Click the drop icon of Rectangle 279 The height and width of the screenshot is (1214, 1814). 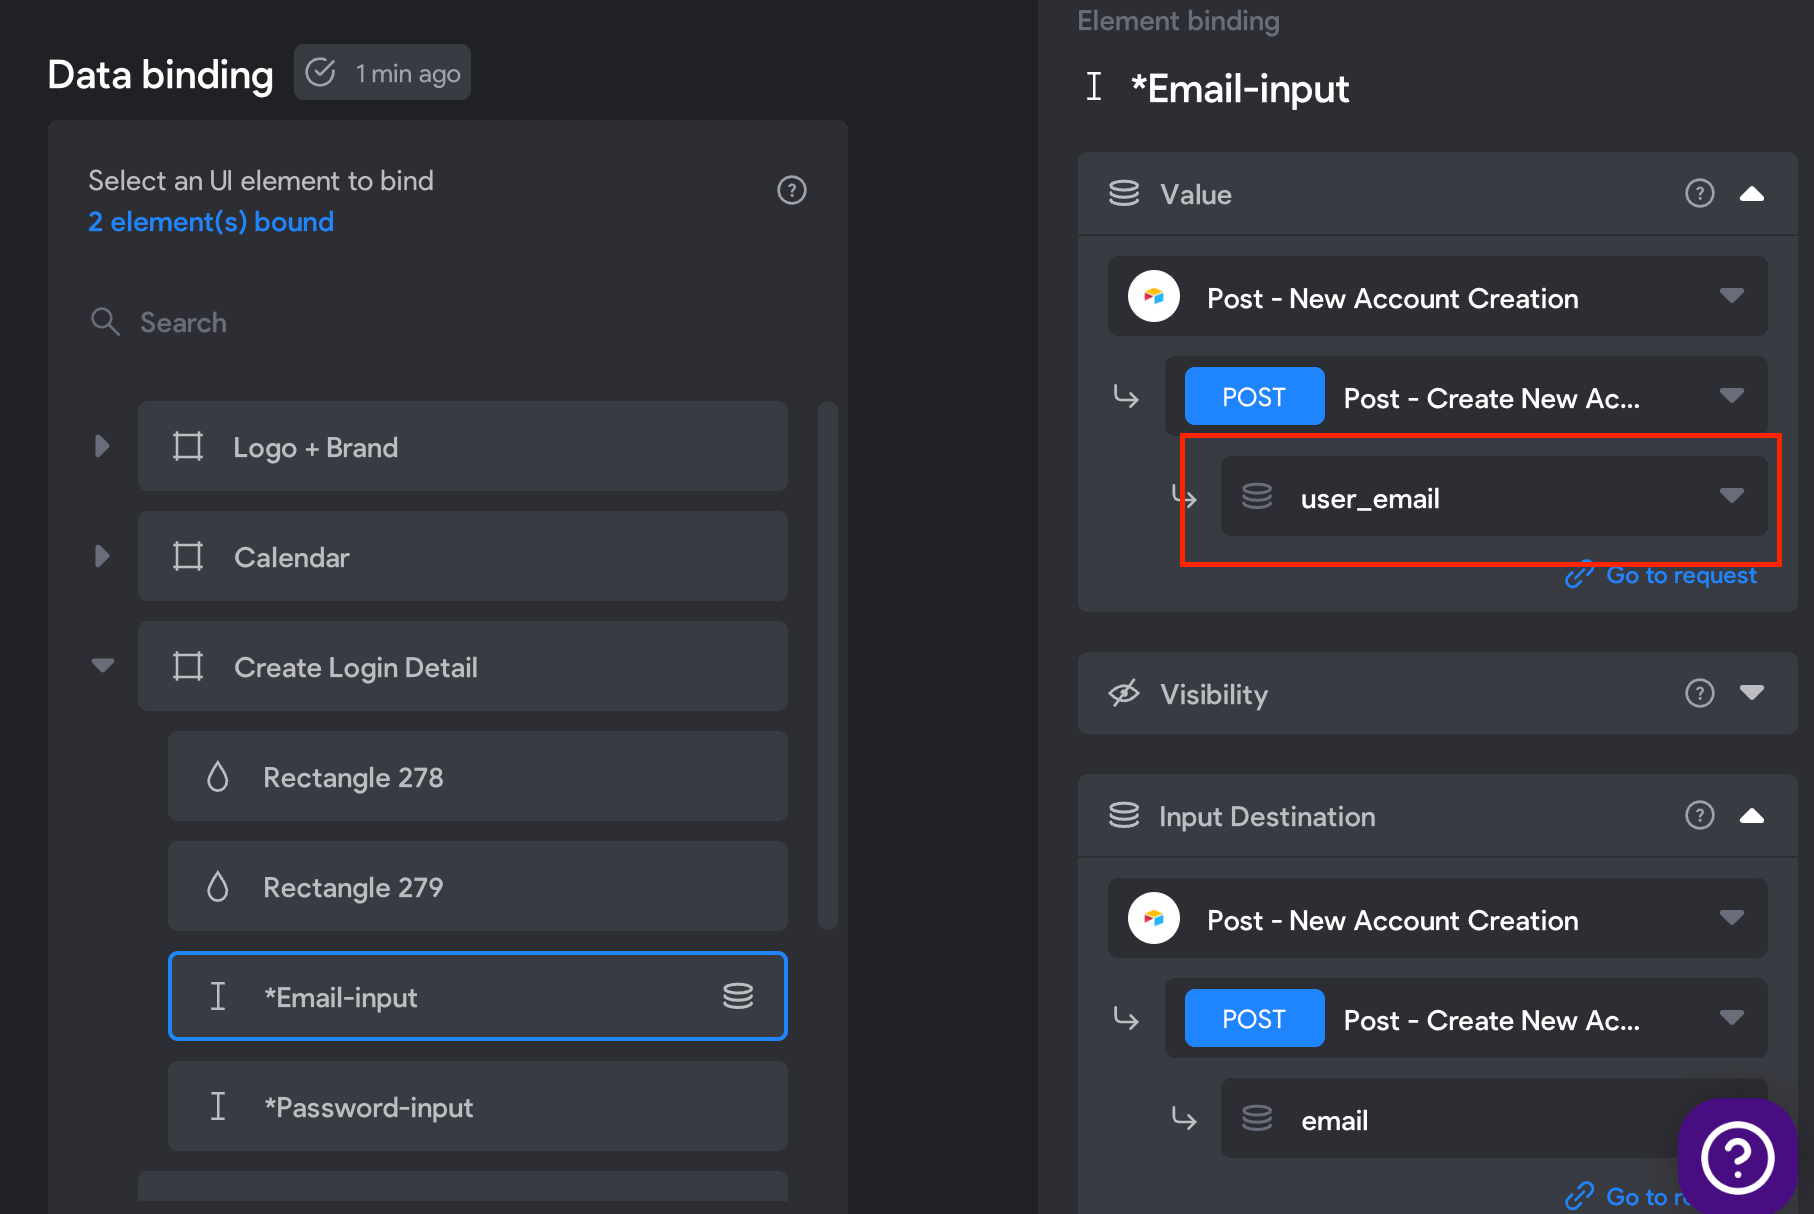217,886
